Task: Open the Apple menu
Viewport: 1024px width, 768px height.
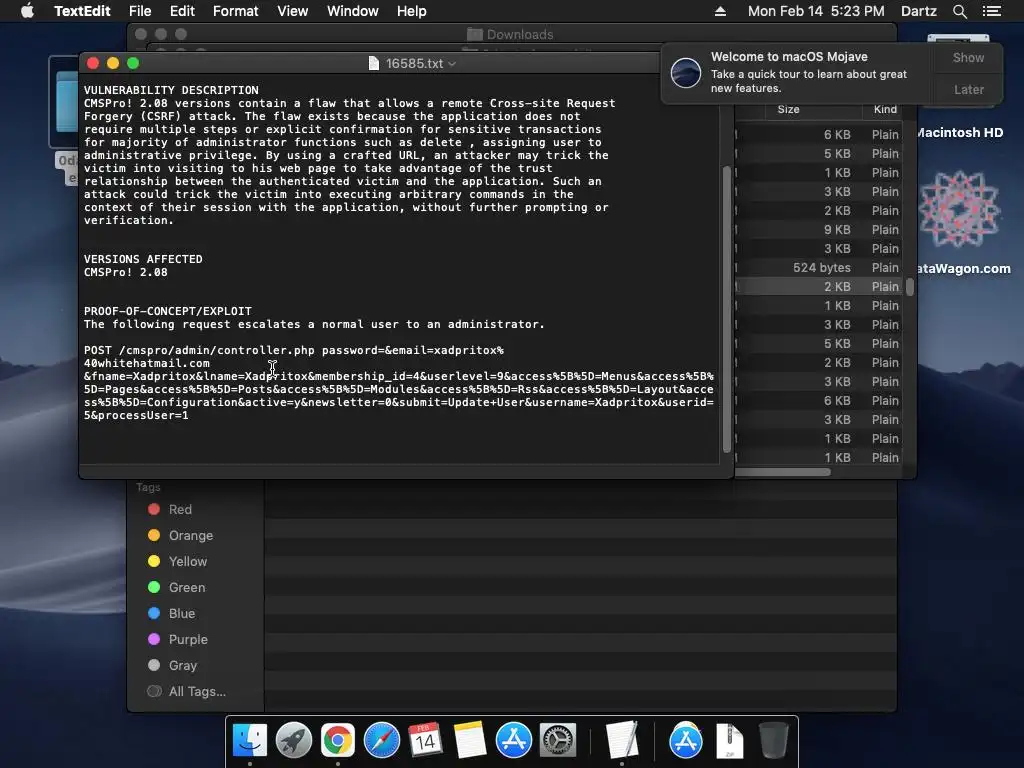Action: point(27,11)
